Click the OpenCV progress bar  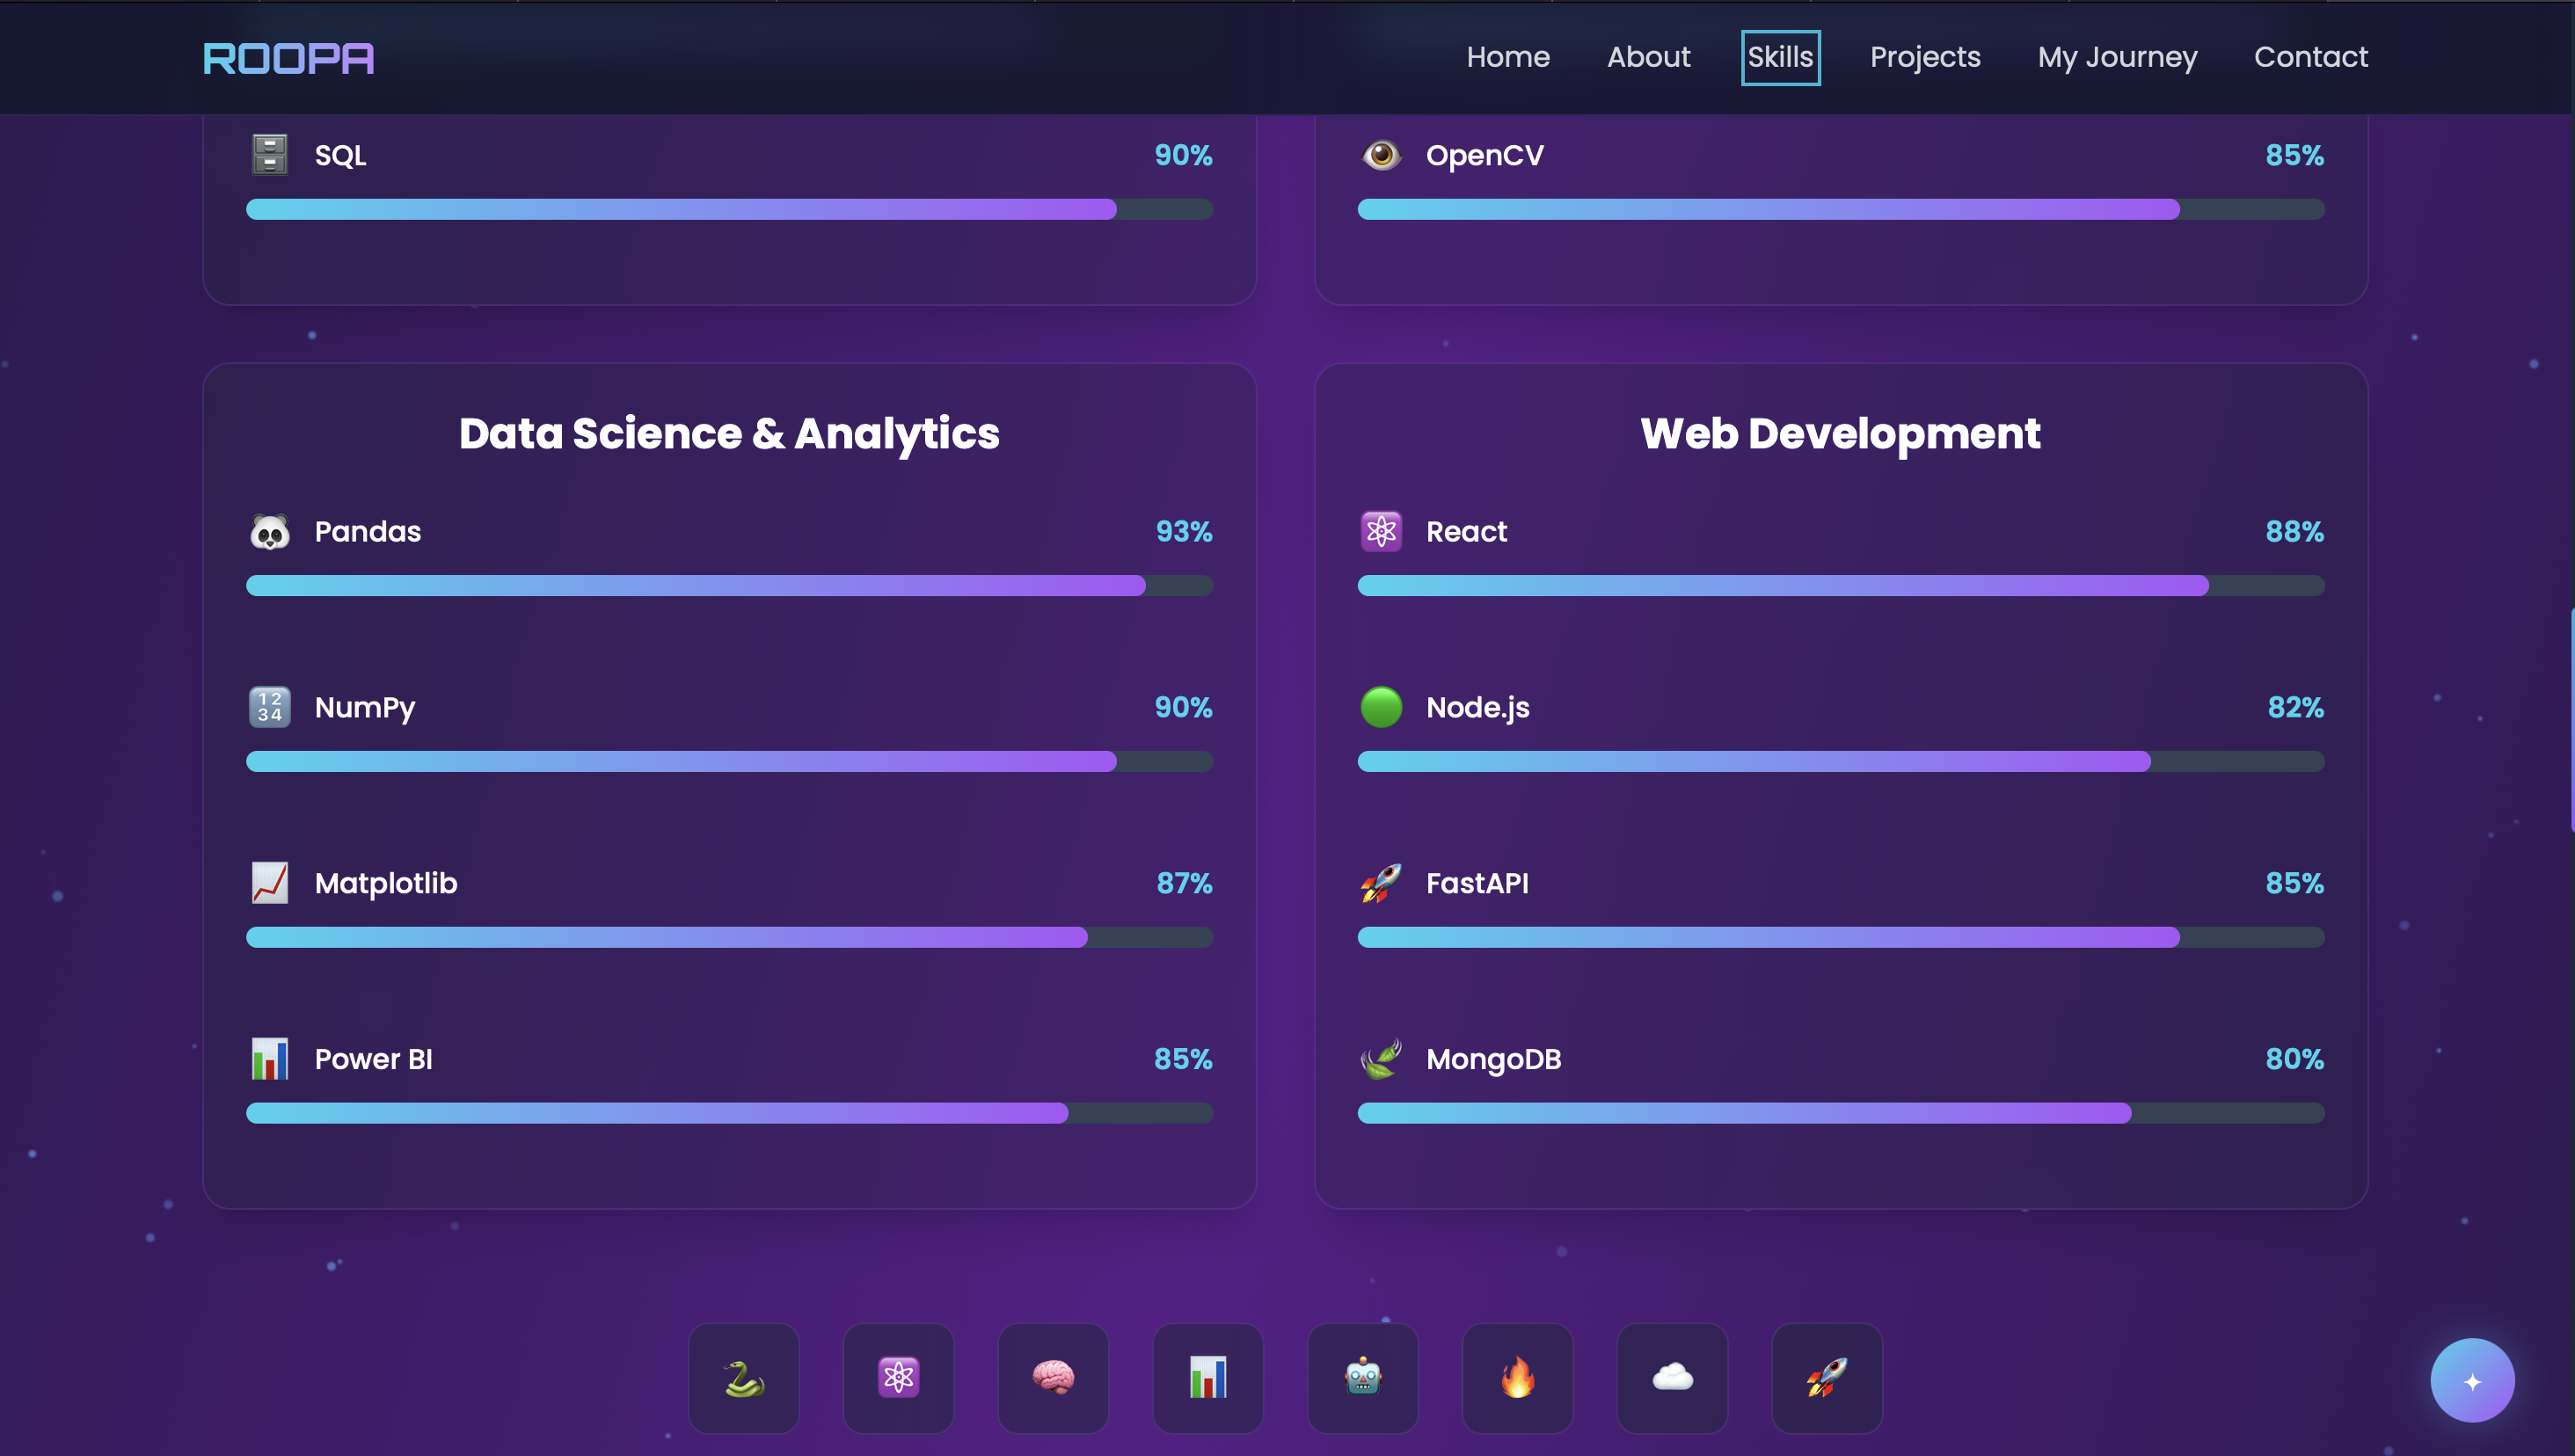1841,209
